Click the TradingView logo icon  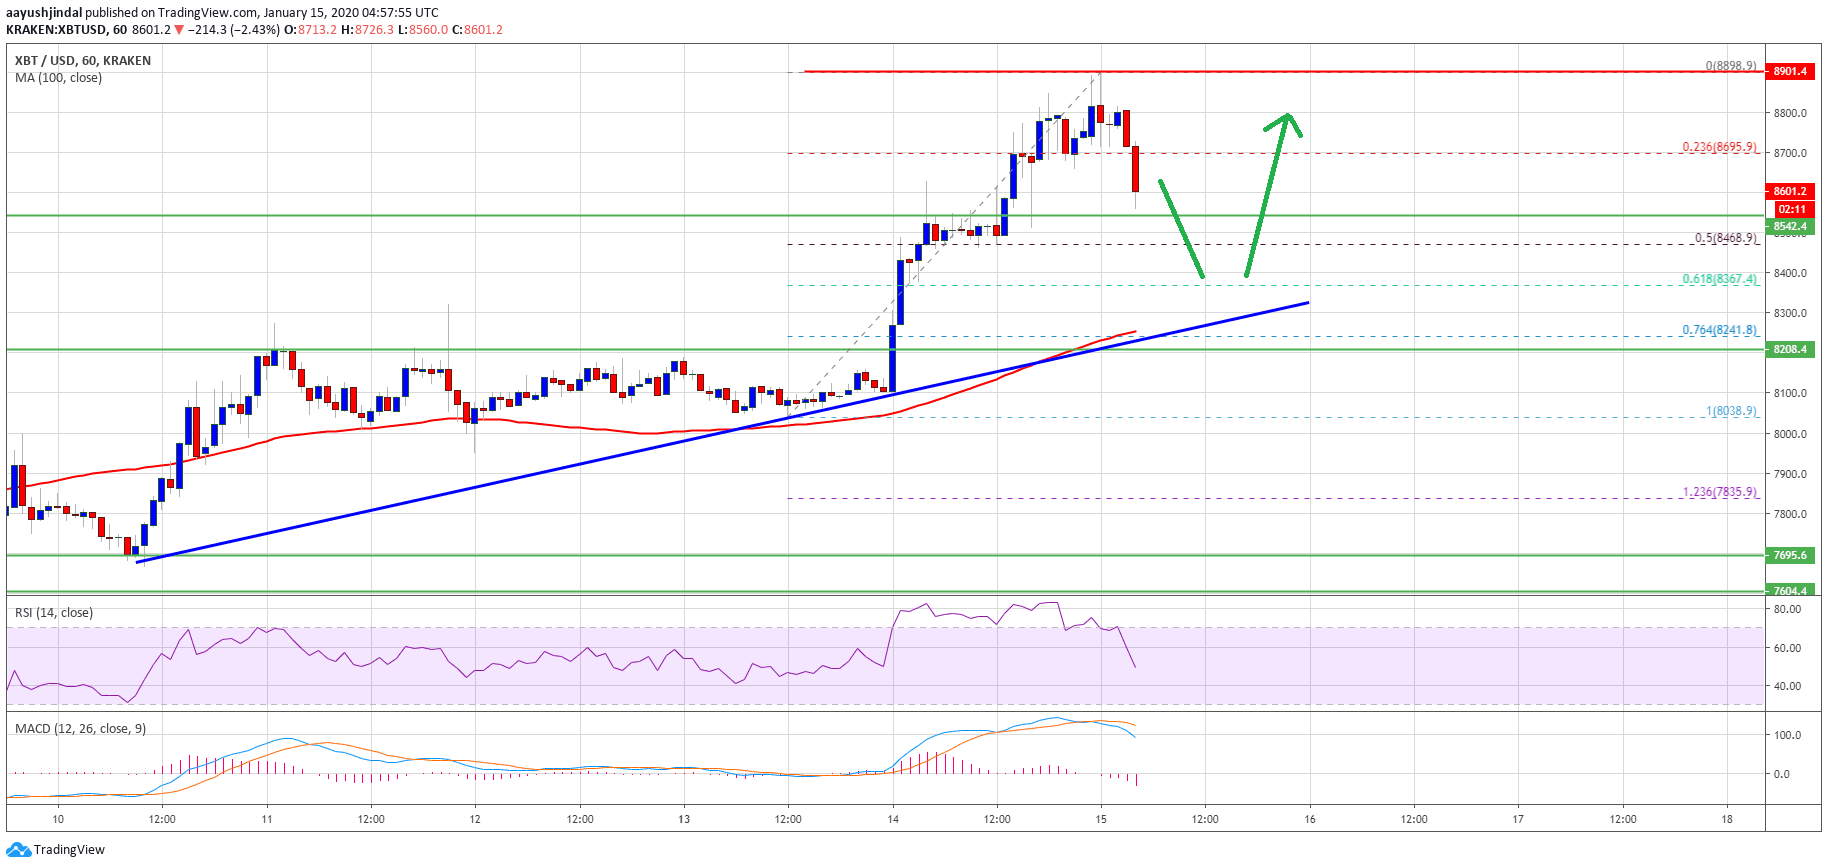(18, 849)
